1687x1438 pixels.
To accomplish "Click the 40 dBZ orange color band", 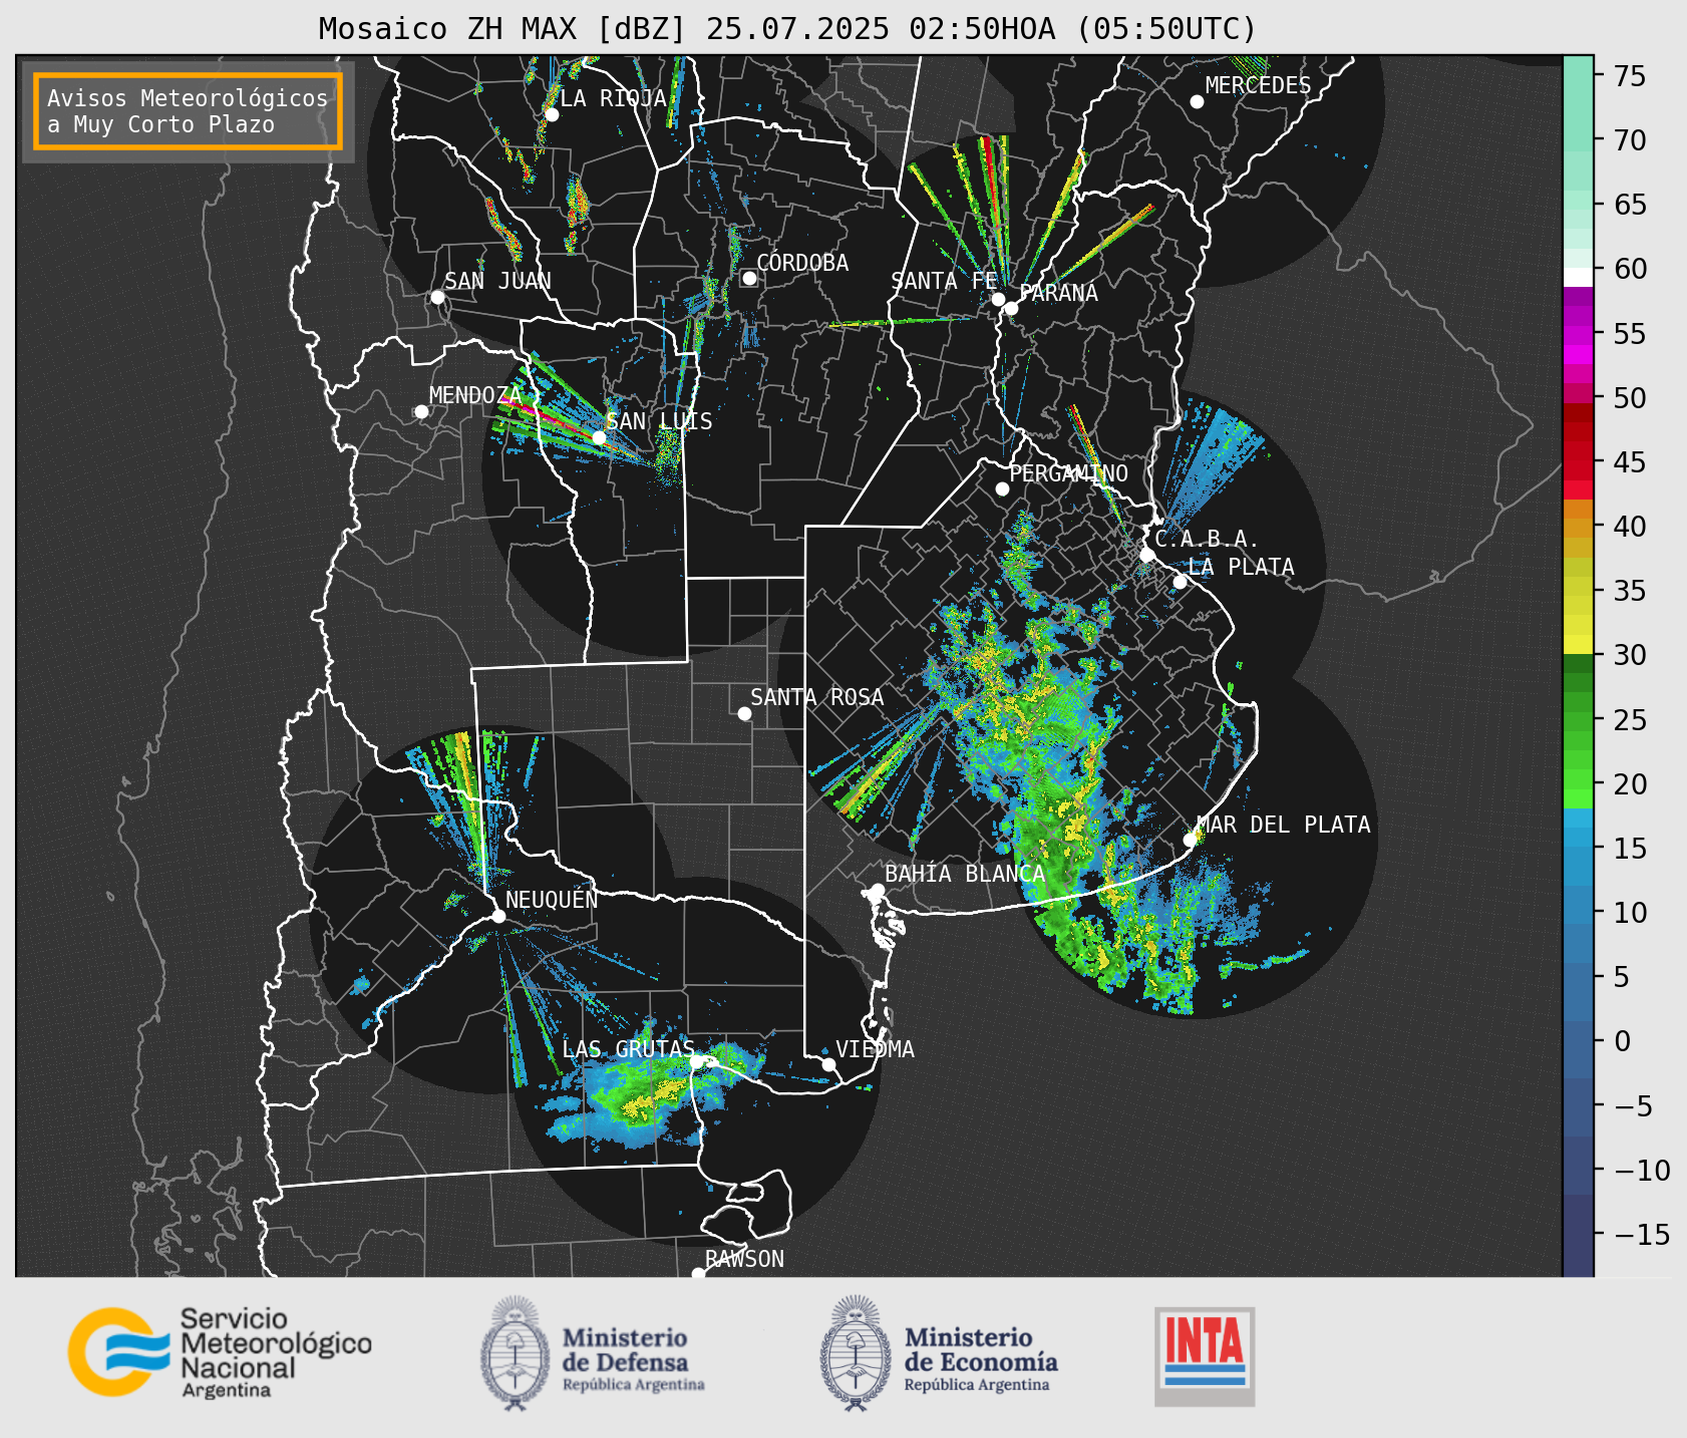I will pos(1578,527).
